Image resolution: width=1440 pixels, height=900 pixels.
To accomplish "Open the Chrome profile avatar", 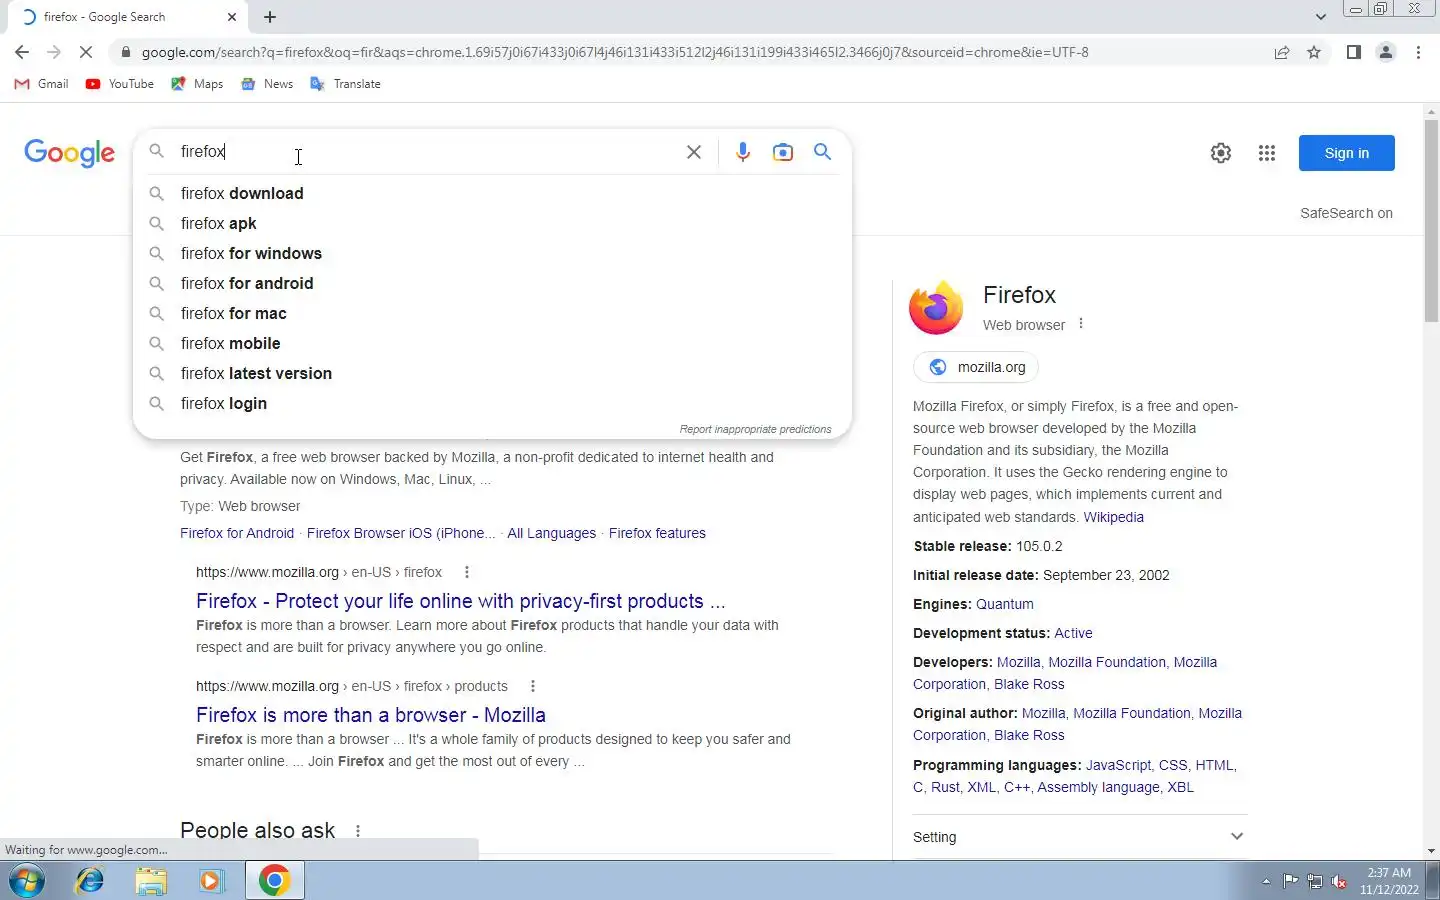I will pyautogui.click(x=1386, y=52).
